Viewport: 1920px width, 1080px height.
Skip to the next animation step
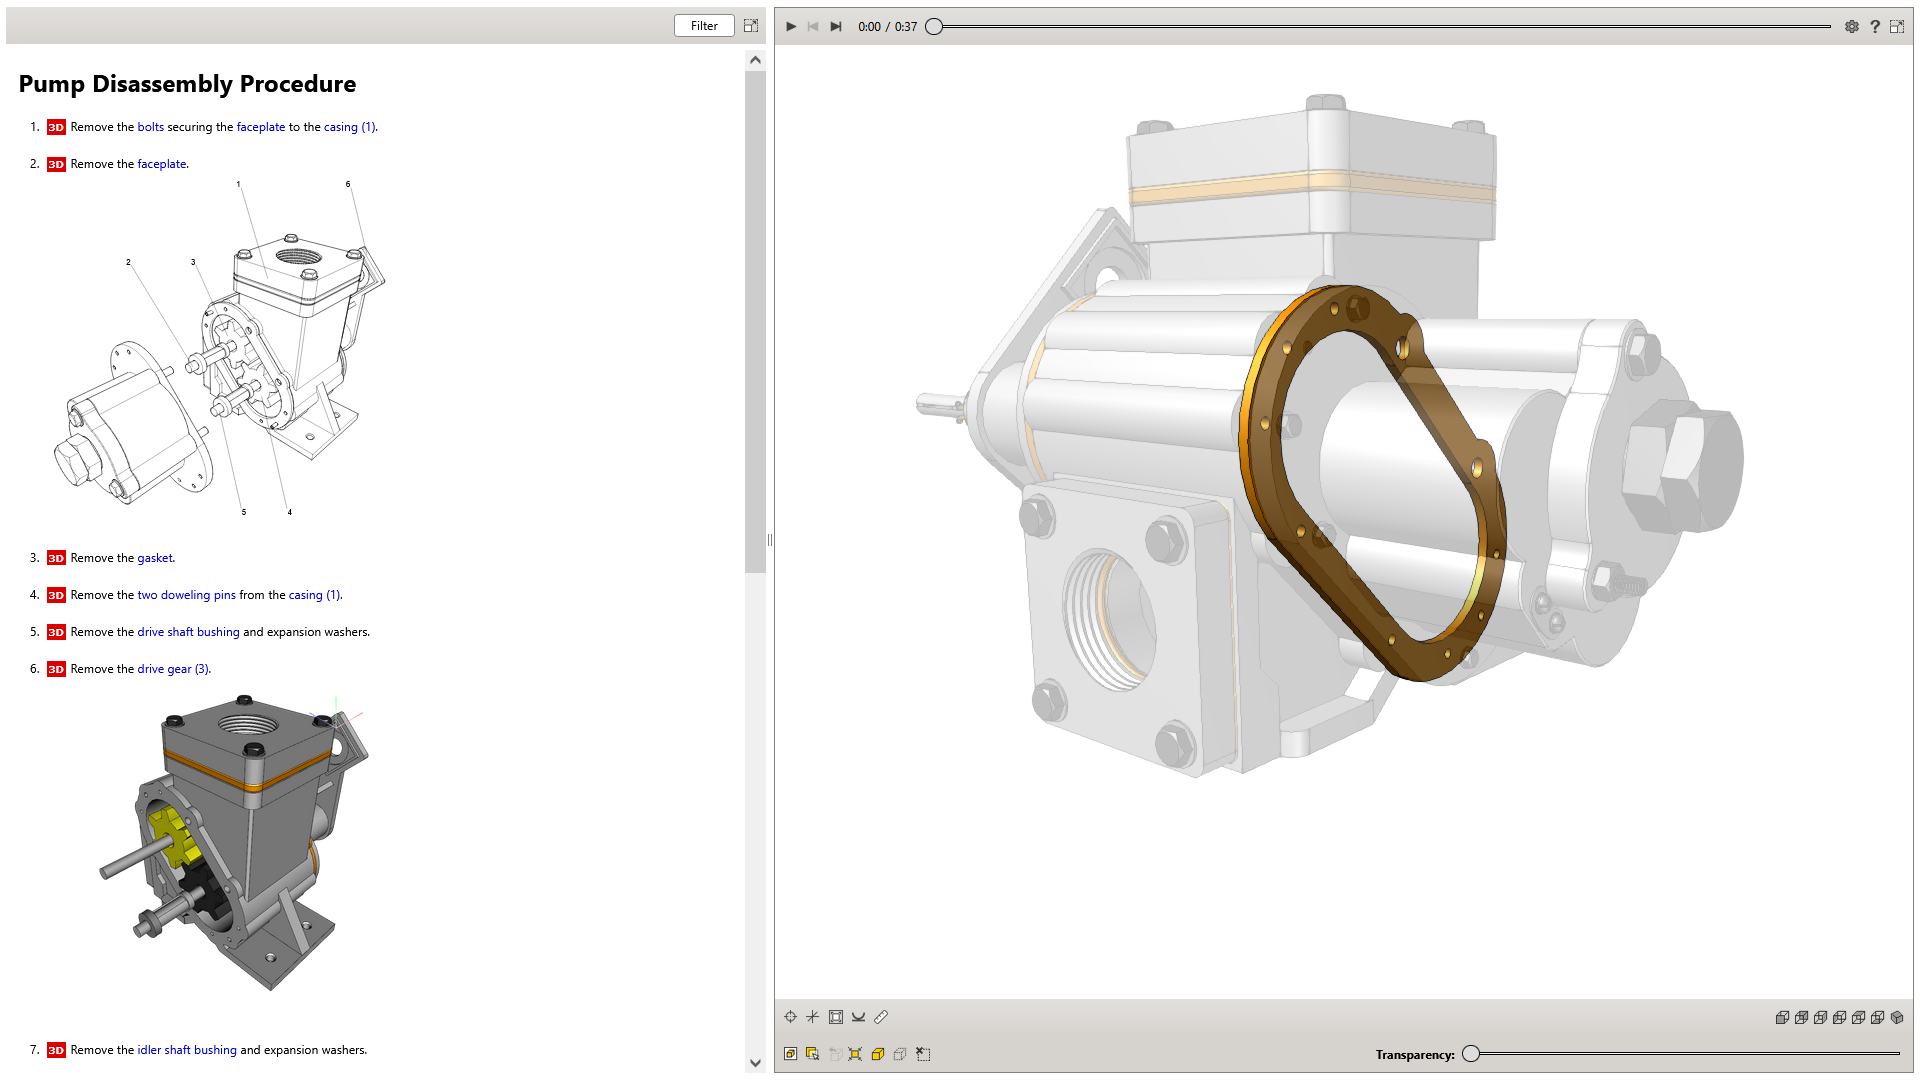pyautogui.click(x=836, y=27)
